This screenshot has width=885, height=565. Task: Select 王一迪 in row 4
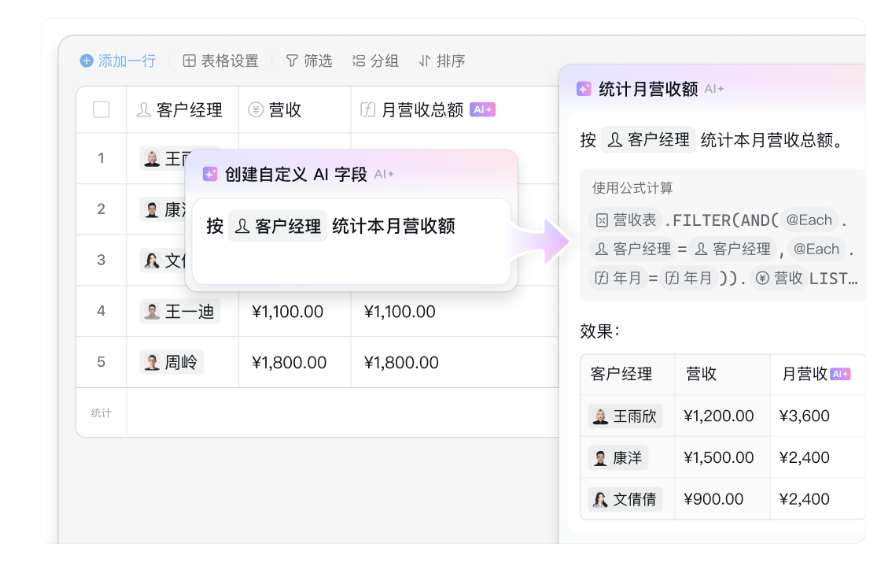(x=180, y=311)
